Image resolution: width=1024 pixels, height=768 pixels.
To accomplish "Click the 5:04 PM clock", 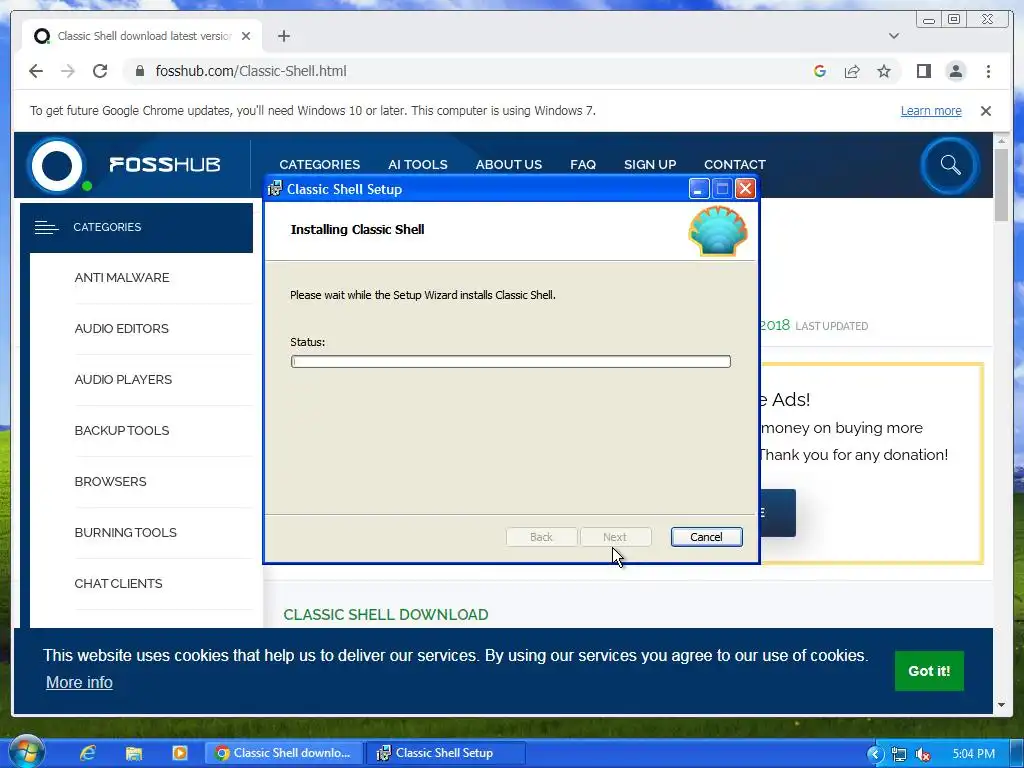I will coord(973,754).
